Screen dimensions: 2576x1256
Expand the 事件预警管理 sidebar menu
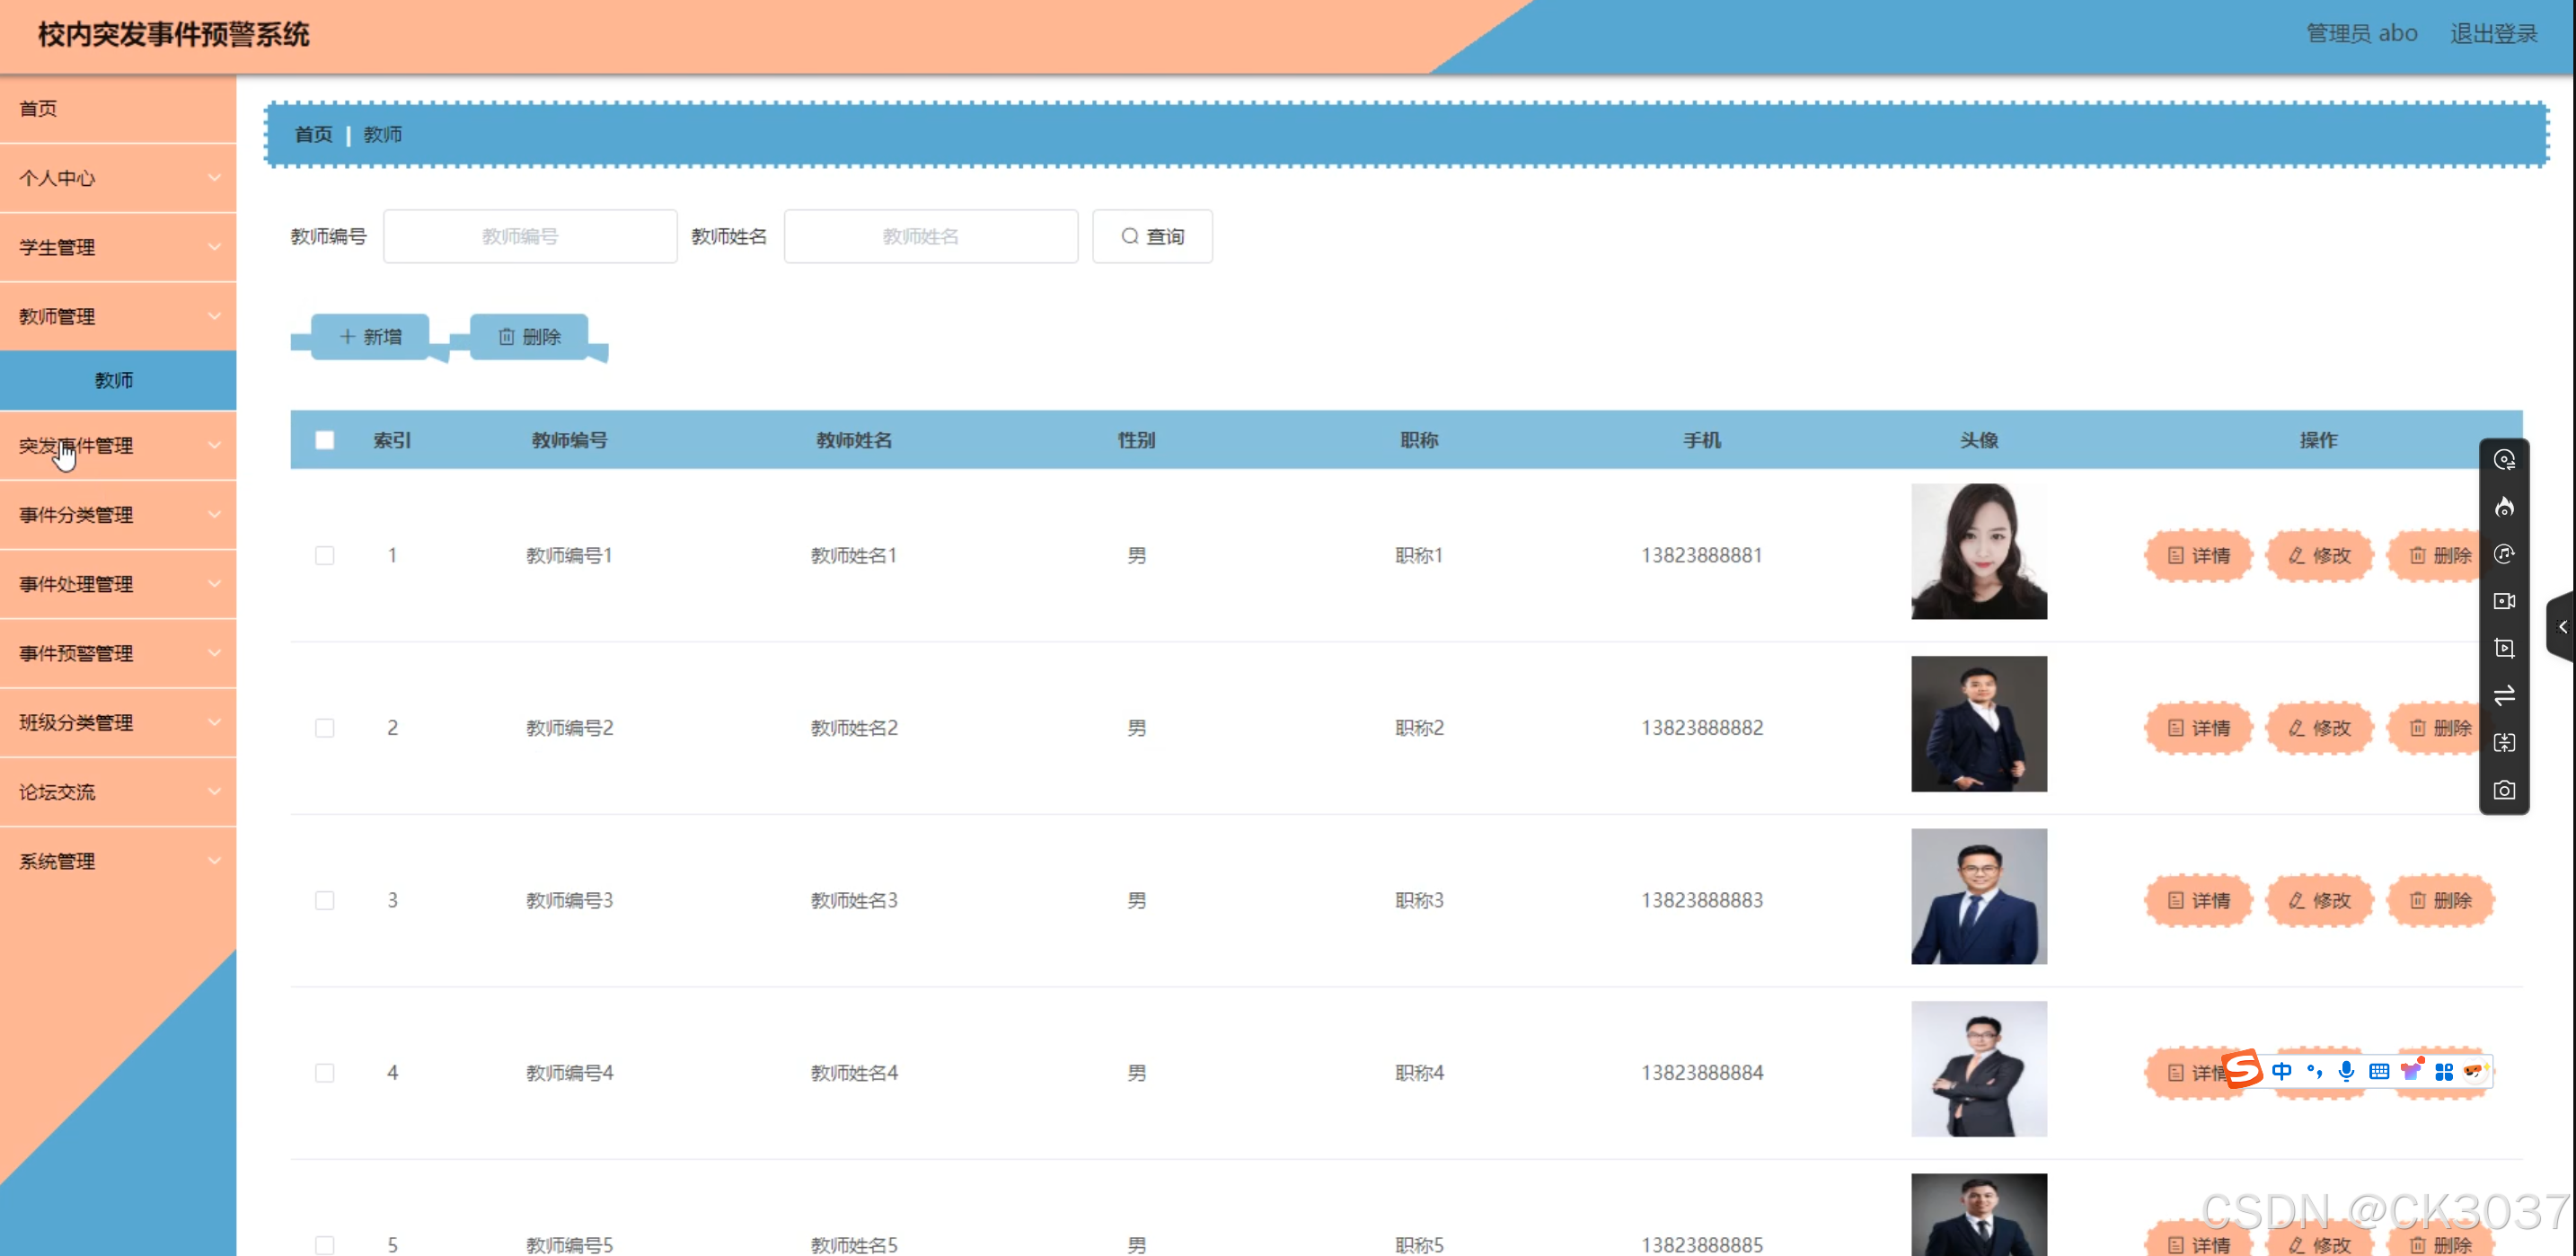[x=118, y=653]
